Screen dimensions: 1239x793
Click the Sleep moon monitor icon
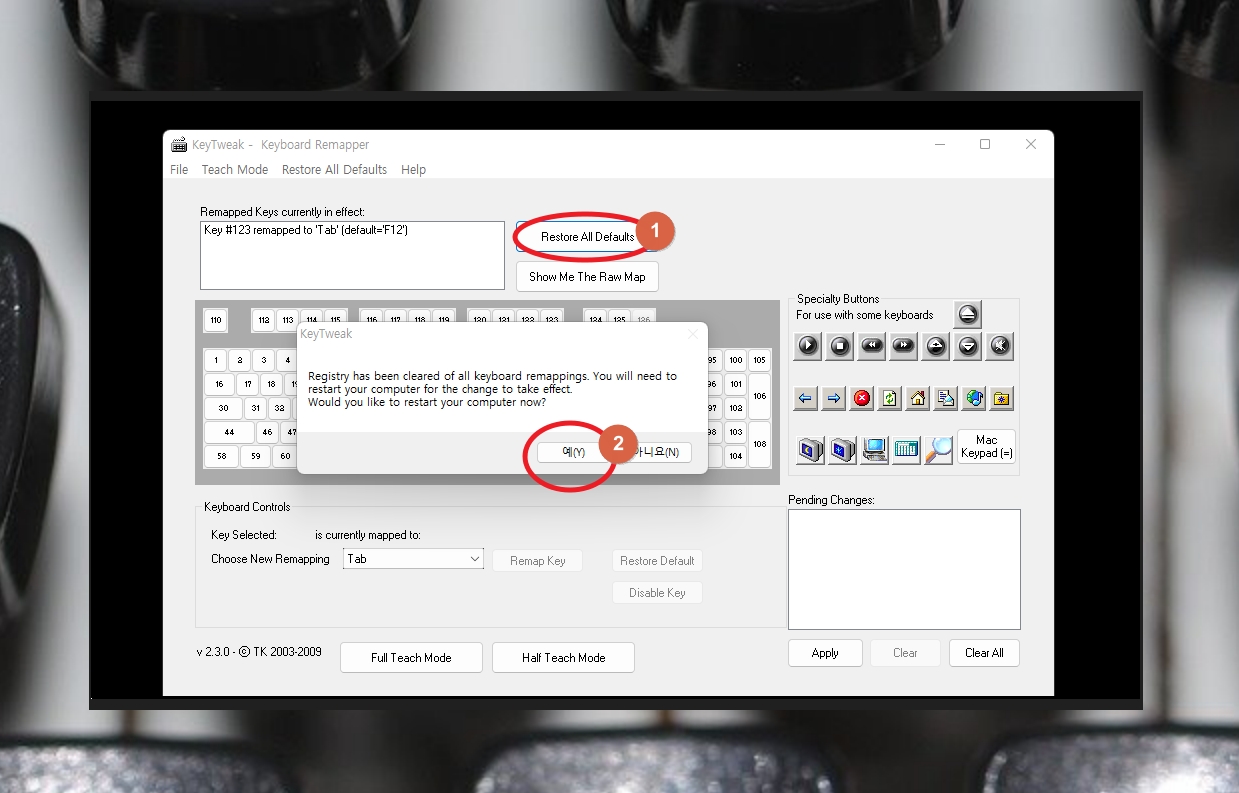810,450
